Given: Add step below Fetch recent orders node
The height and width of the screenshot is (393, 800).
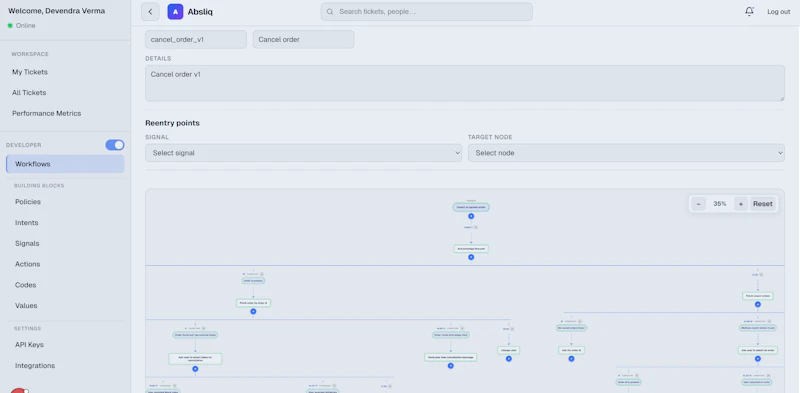Looking at the screenshot, I should 758,304.
